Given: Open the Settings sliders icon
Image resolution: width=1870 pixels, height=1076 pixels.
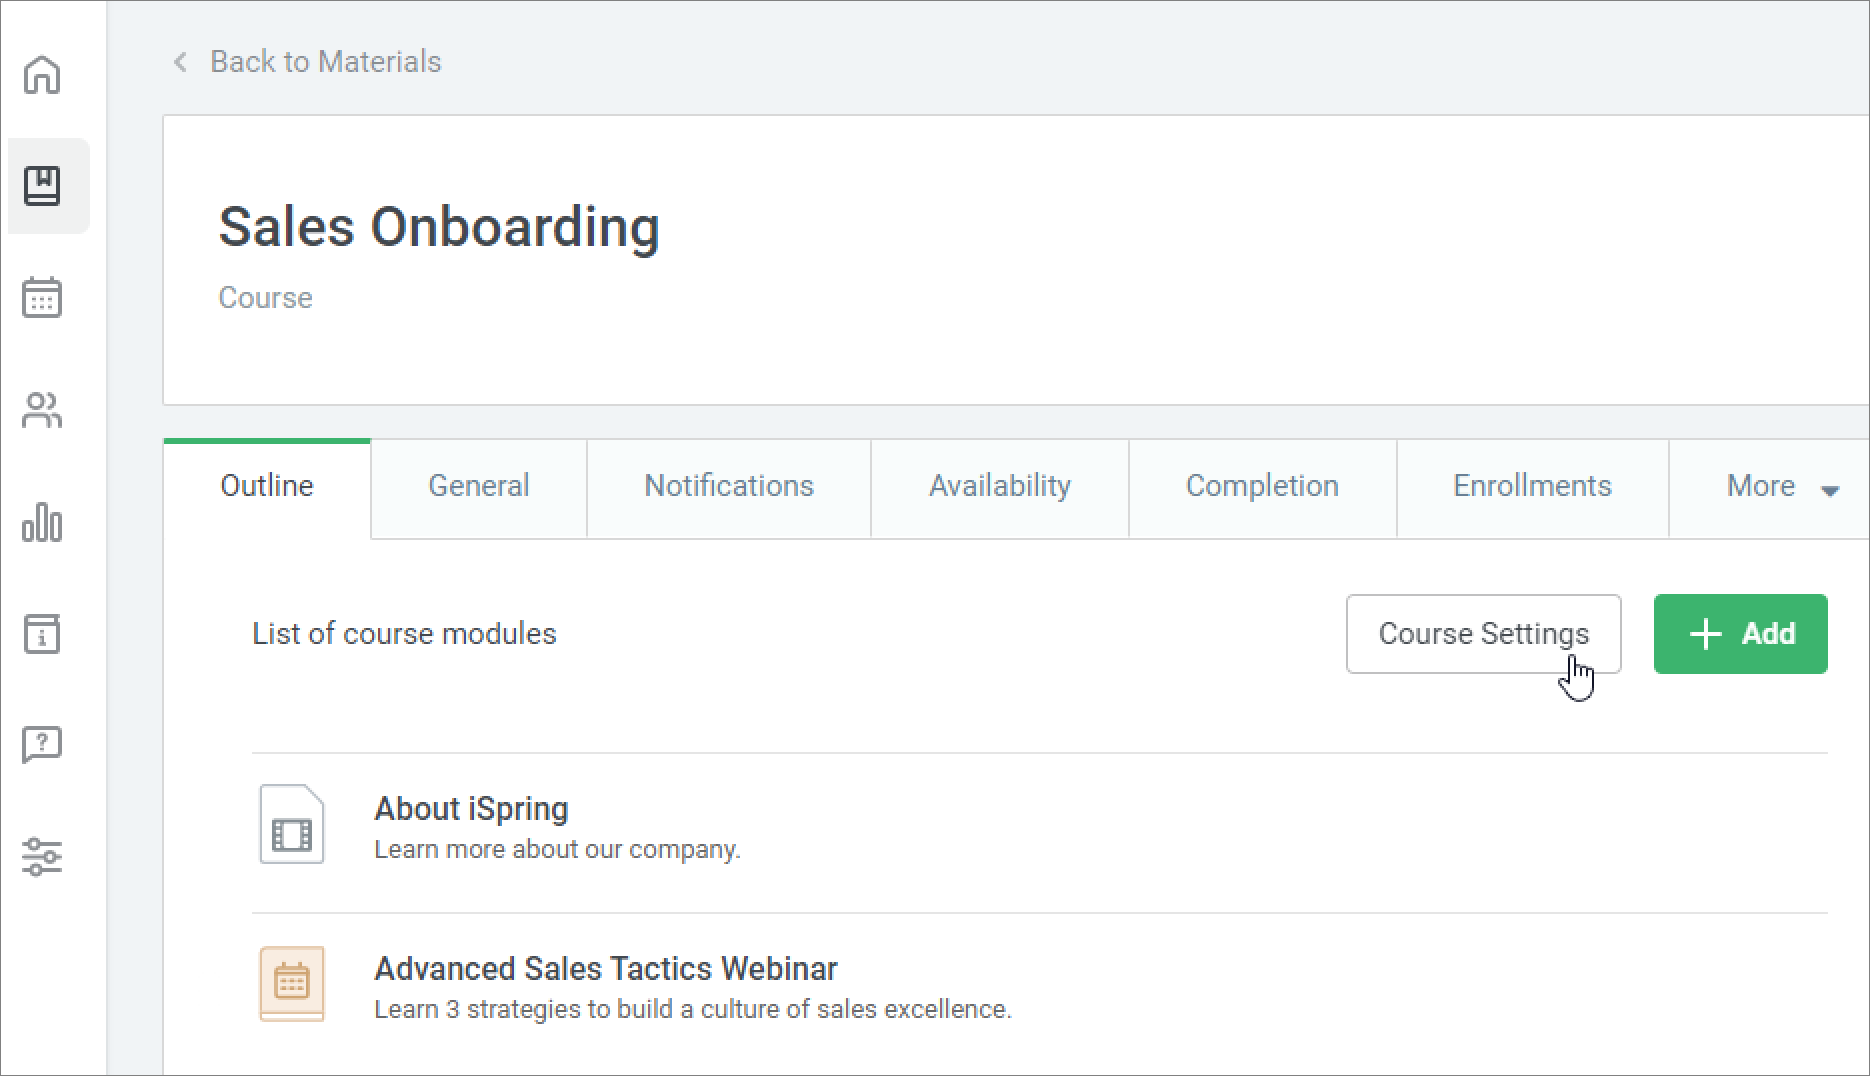Looking at the screenshot, I should 42,857.
